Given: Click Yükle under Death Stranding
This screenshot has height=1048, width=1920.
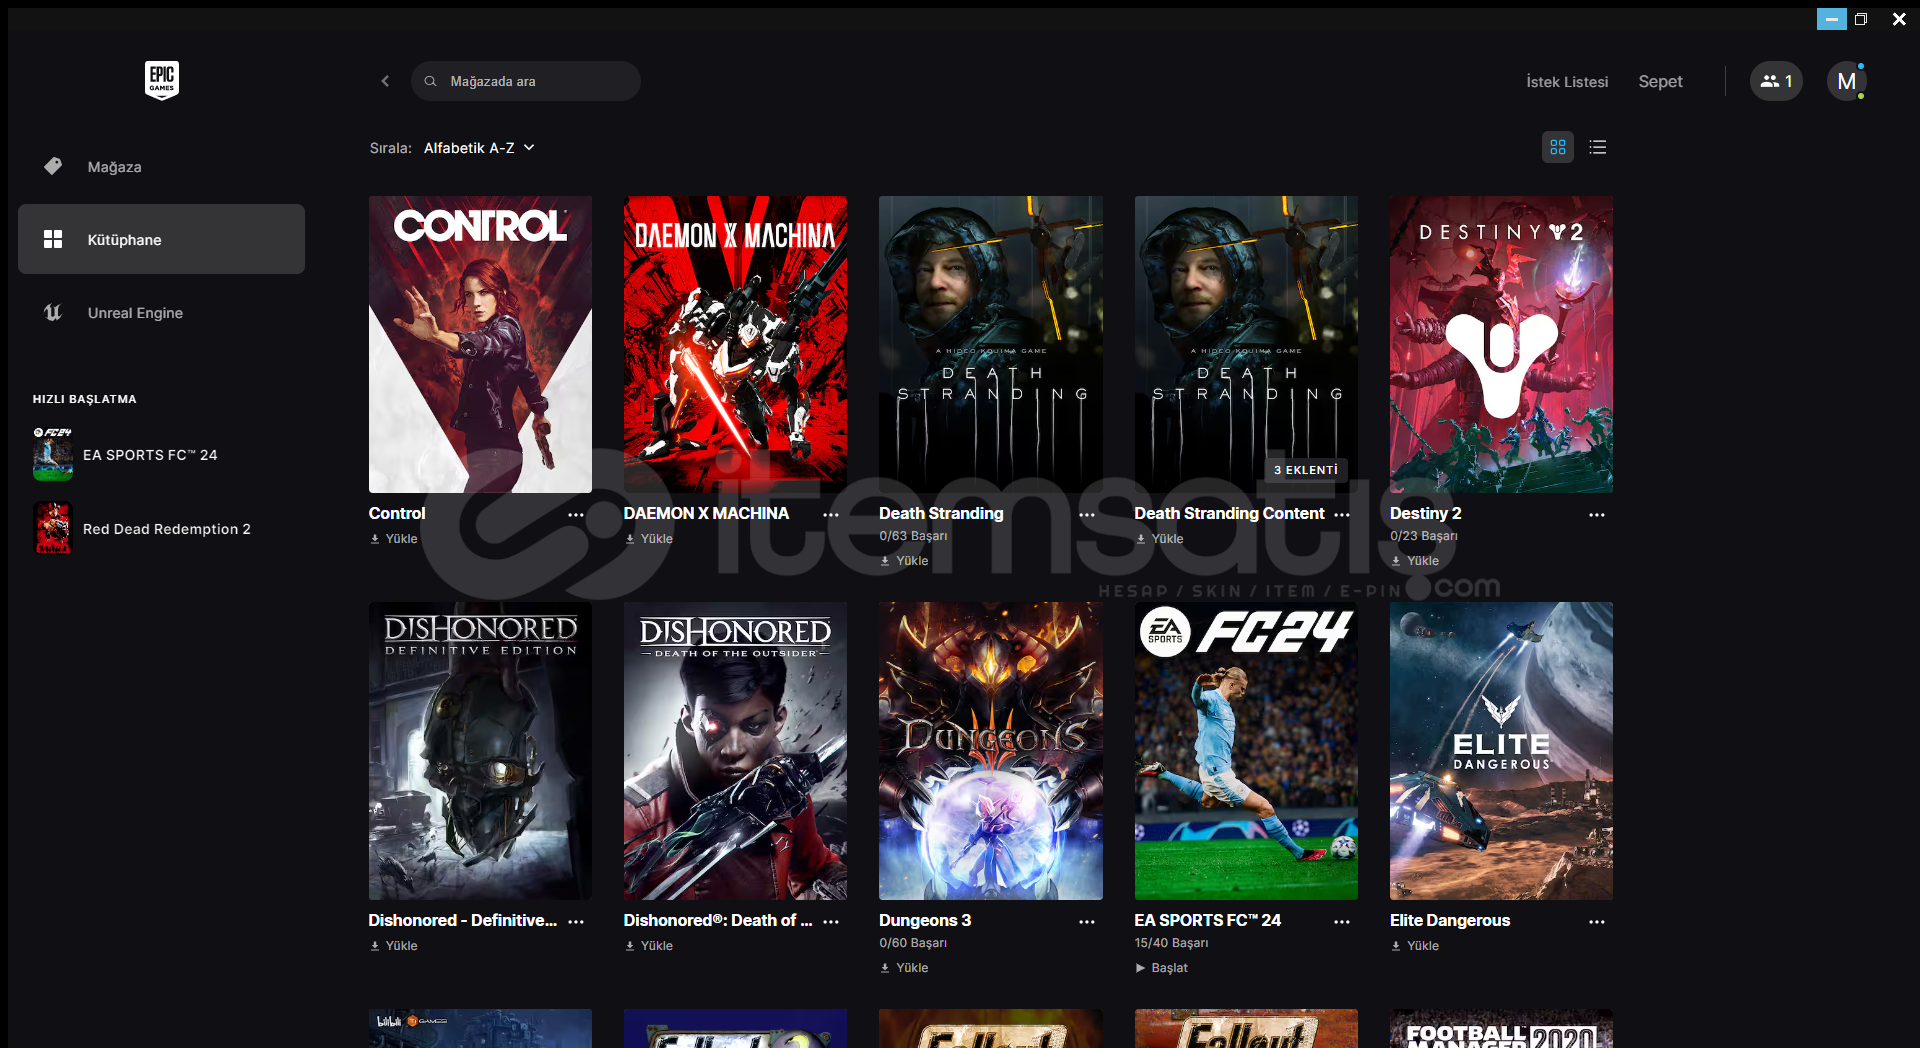Looking at the screenshot, I should 905,561.
